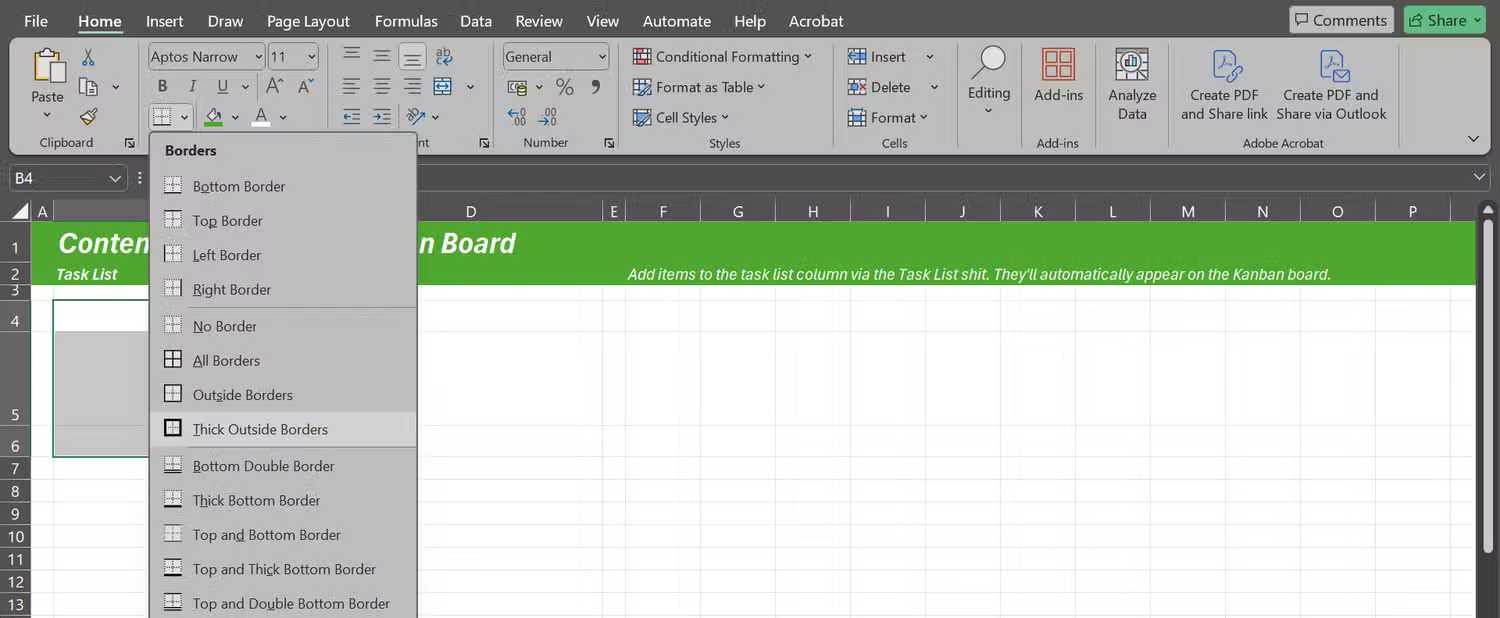
Task: Open the Aptos Narrow font dropdown
Action: [259, 57]
